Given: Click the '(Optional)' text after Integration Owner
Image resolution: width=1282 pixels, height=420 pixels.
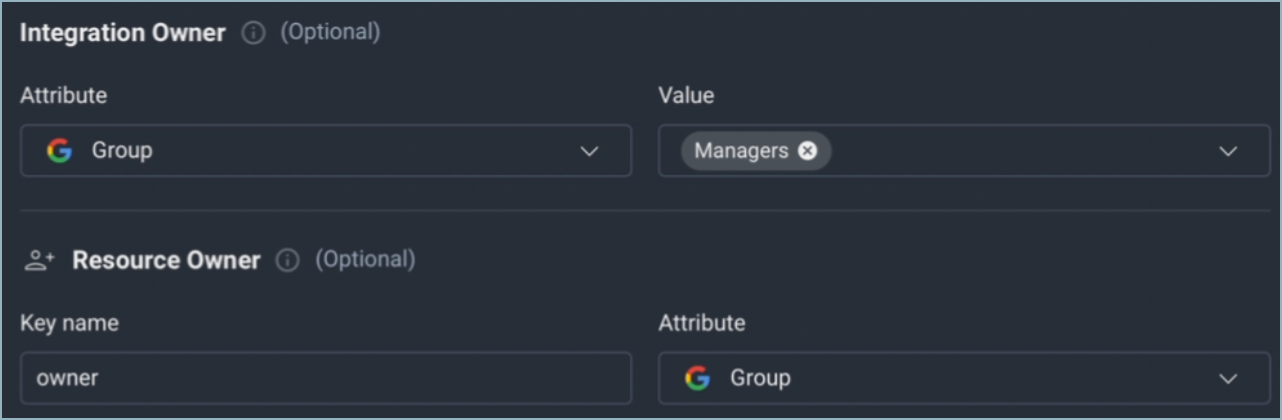Looking at the screenshot, I should [x=330, y=32].
